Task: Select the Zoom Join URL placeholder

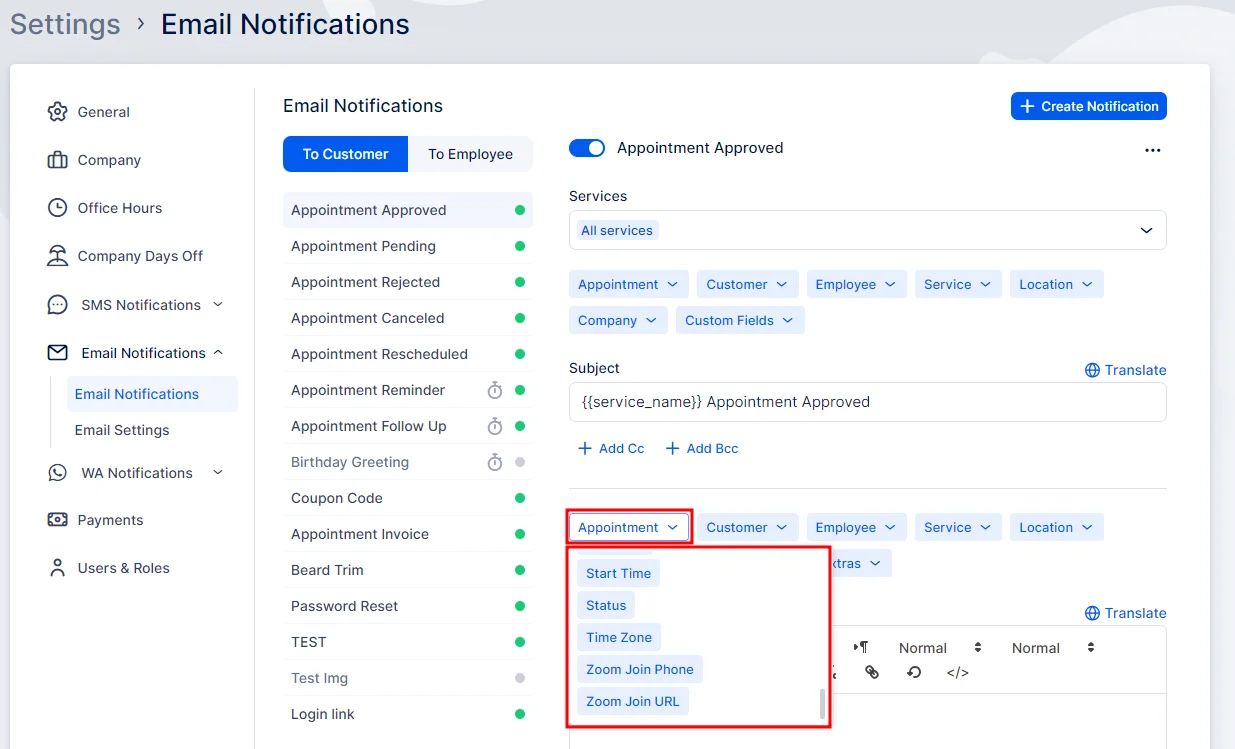Action: pos(633,701)
